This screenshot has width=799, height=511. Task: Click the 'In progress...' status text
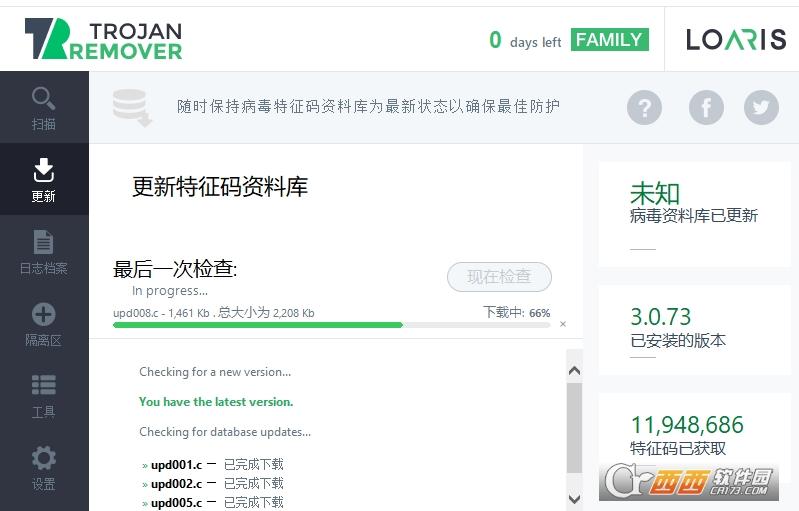(170, 290)
